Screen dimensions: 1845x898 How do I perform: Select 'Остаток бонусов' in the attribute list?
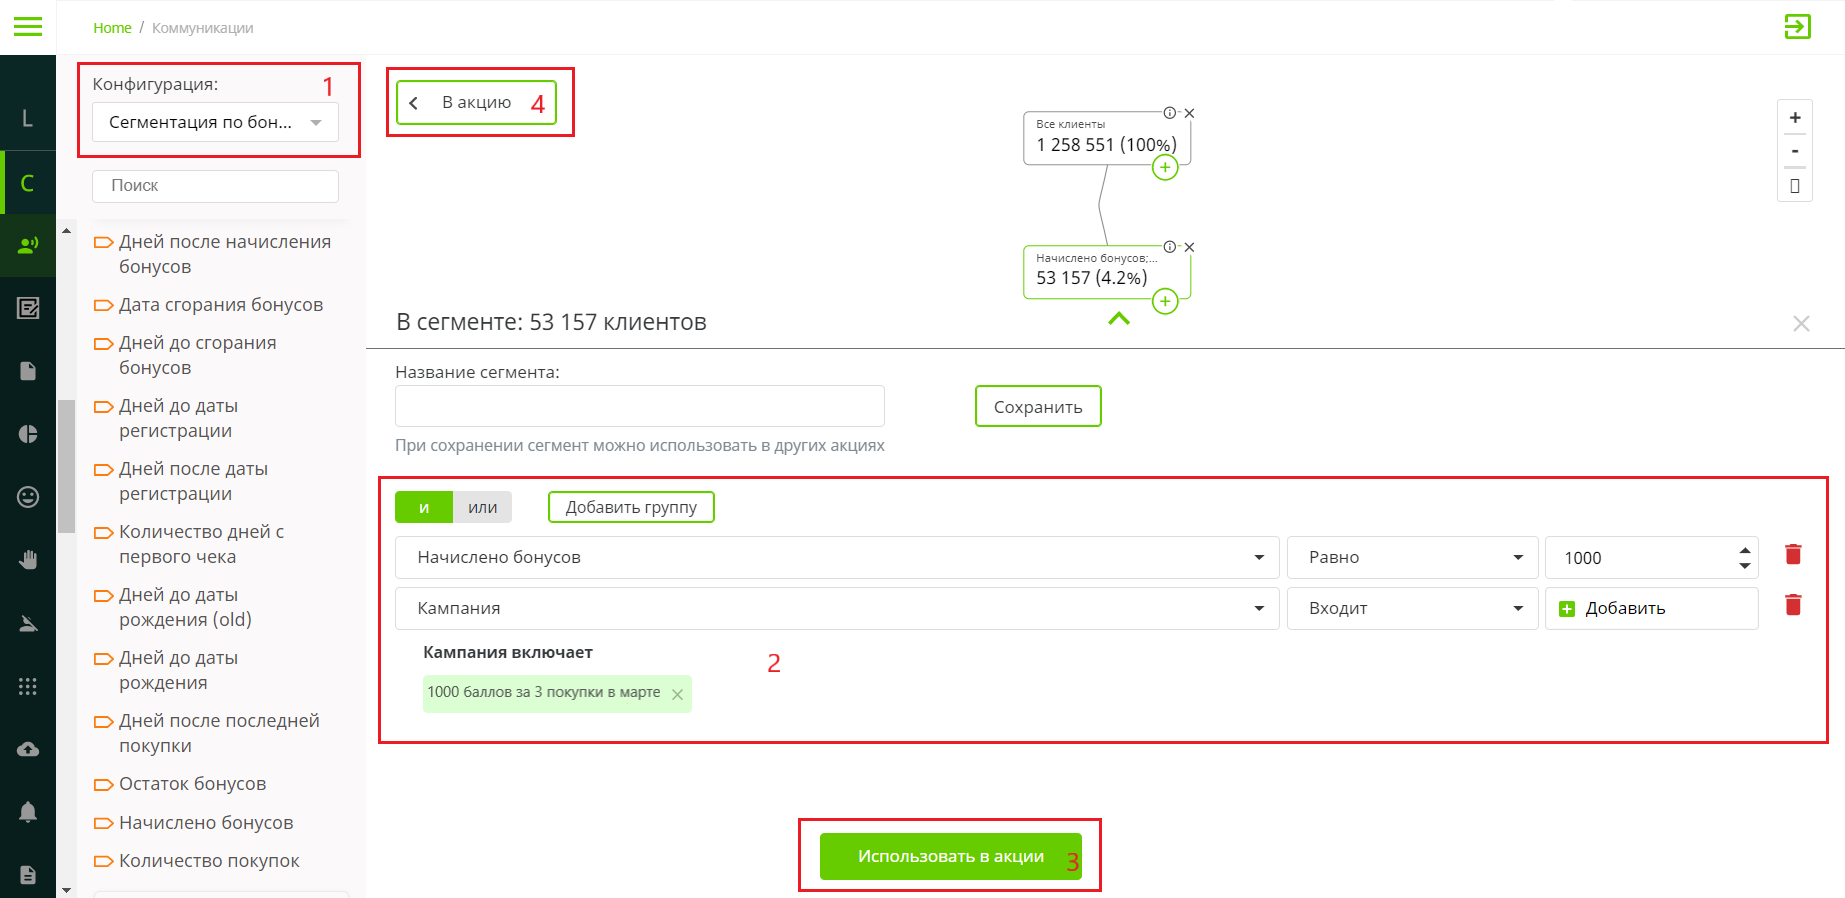pyautogui.click(x=192, y=784)
